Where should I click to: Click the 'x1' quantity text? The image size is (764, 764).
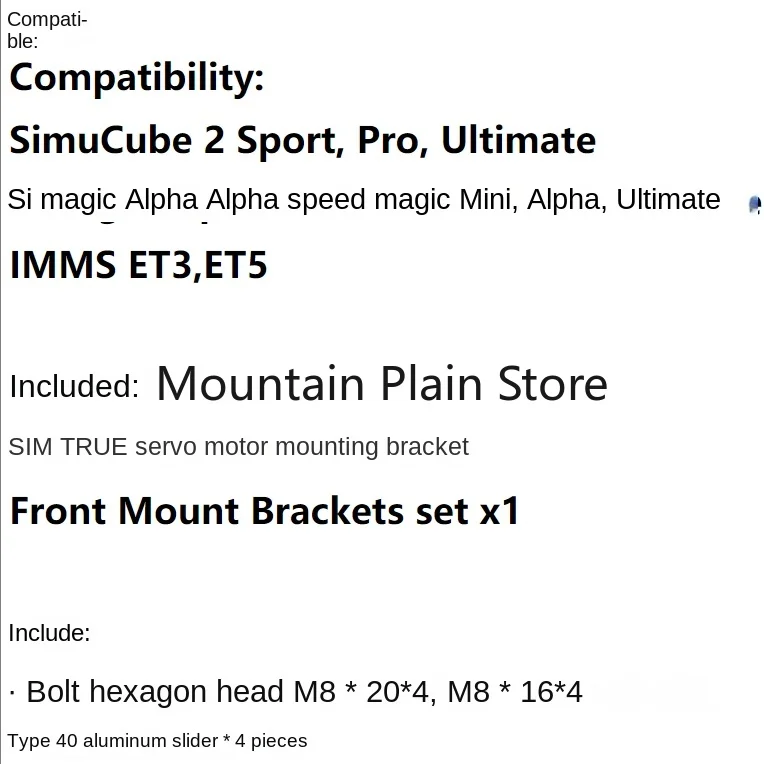(500, 512)
